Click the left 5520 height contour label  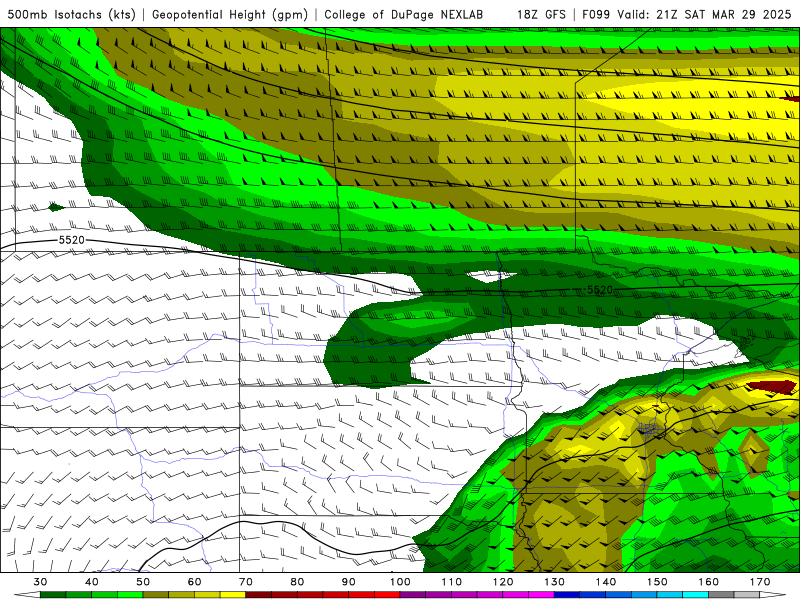click(71, 240)
